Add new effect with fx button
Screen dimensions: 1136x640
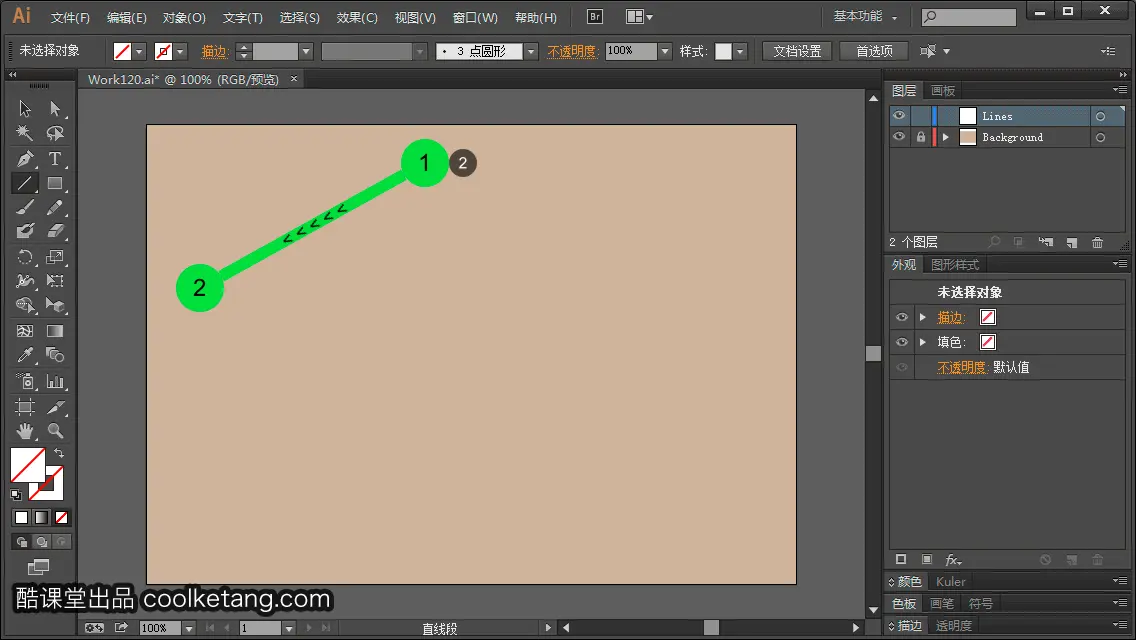[953, 560]
